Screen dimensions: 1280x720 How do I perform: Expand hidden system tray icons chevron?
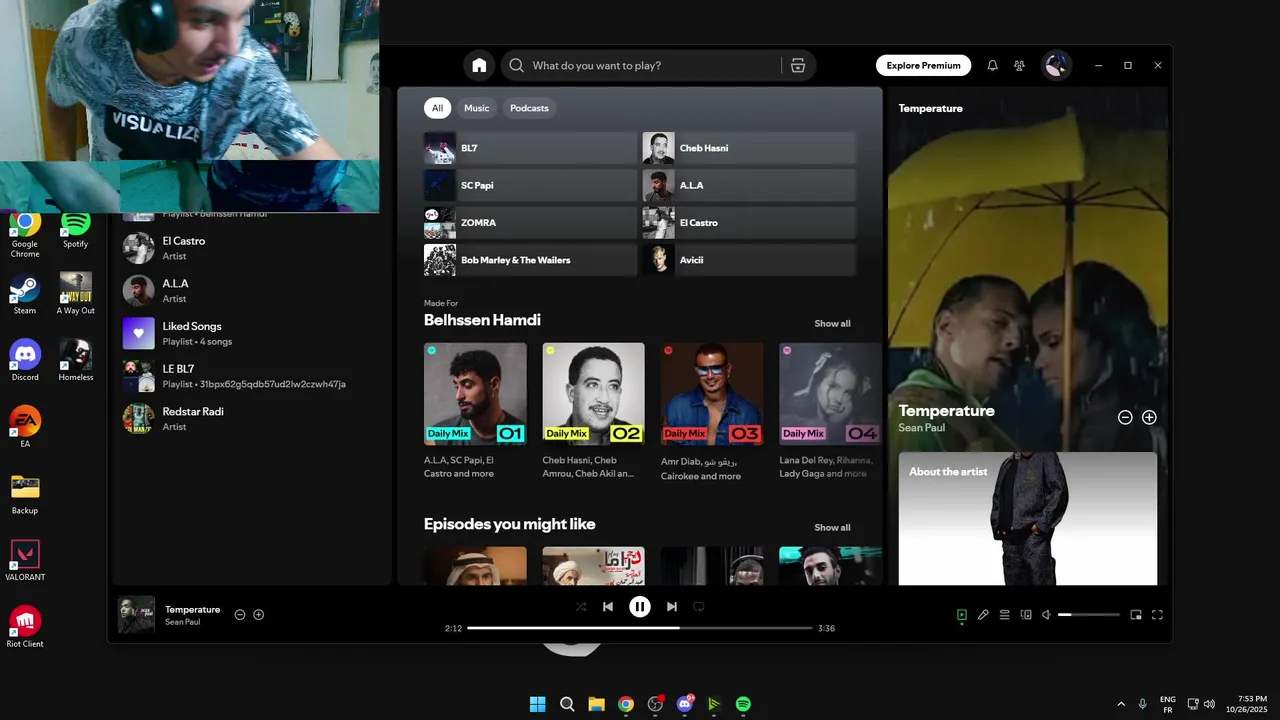(x=1120, y=704)
